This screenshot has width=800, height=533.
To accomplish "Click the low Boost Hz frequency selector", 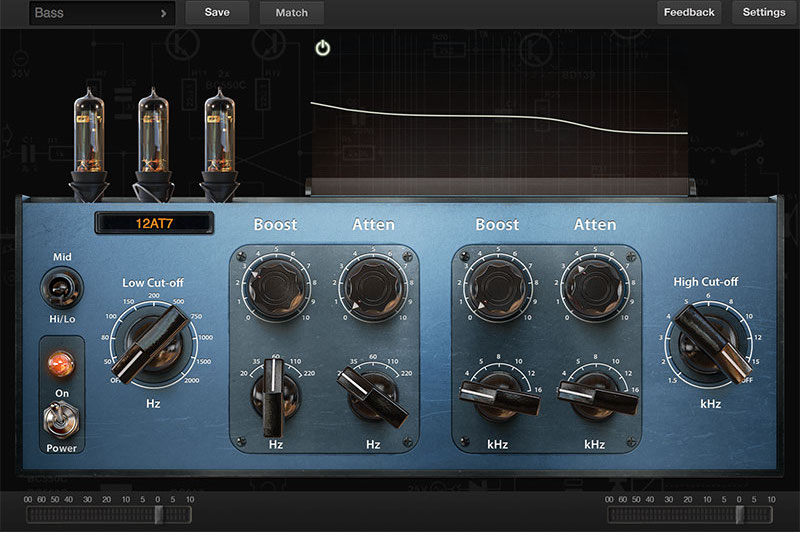I will 274,397.
